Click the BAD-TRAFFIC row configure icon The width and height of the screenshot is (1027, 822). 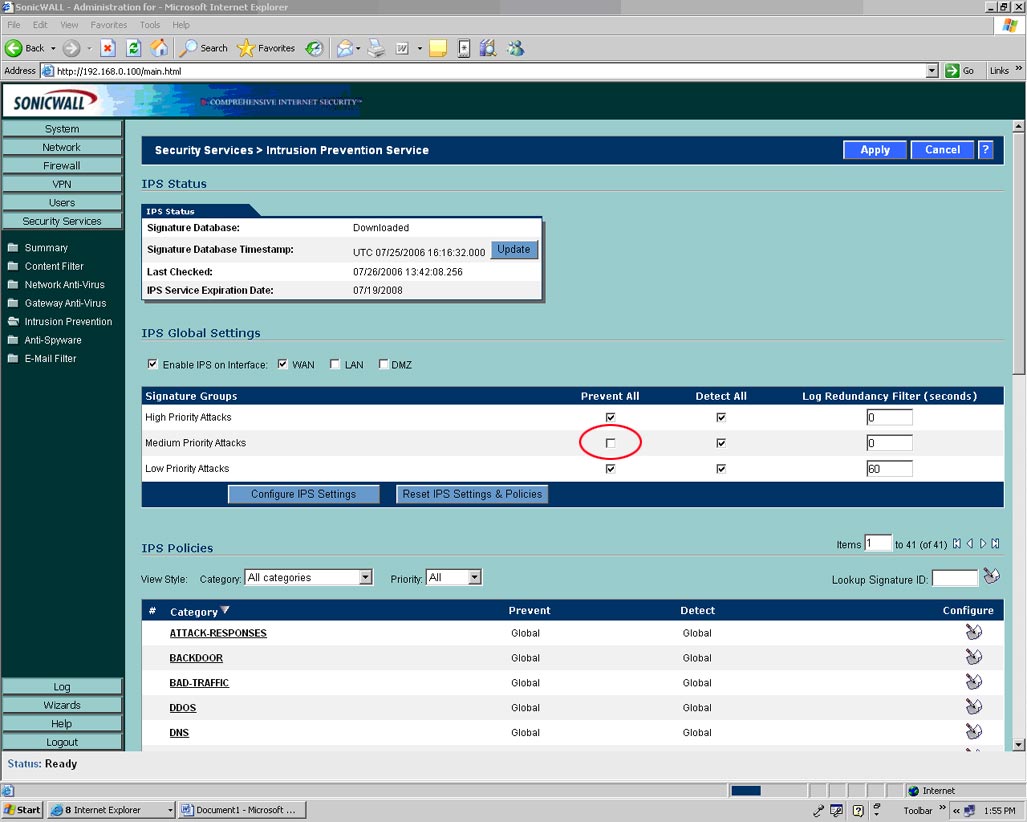[973, 682]
